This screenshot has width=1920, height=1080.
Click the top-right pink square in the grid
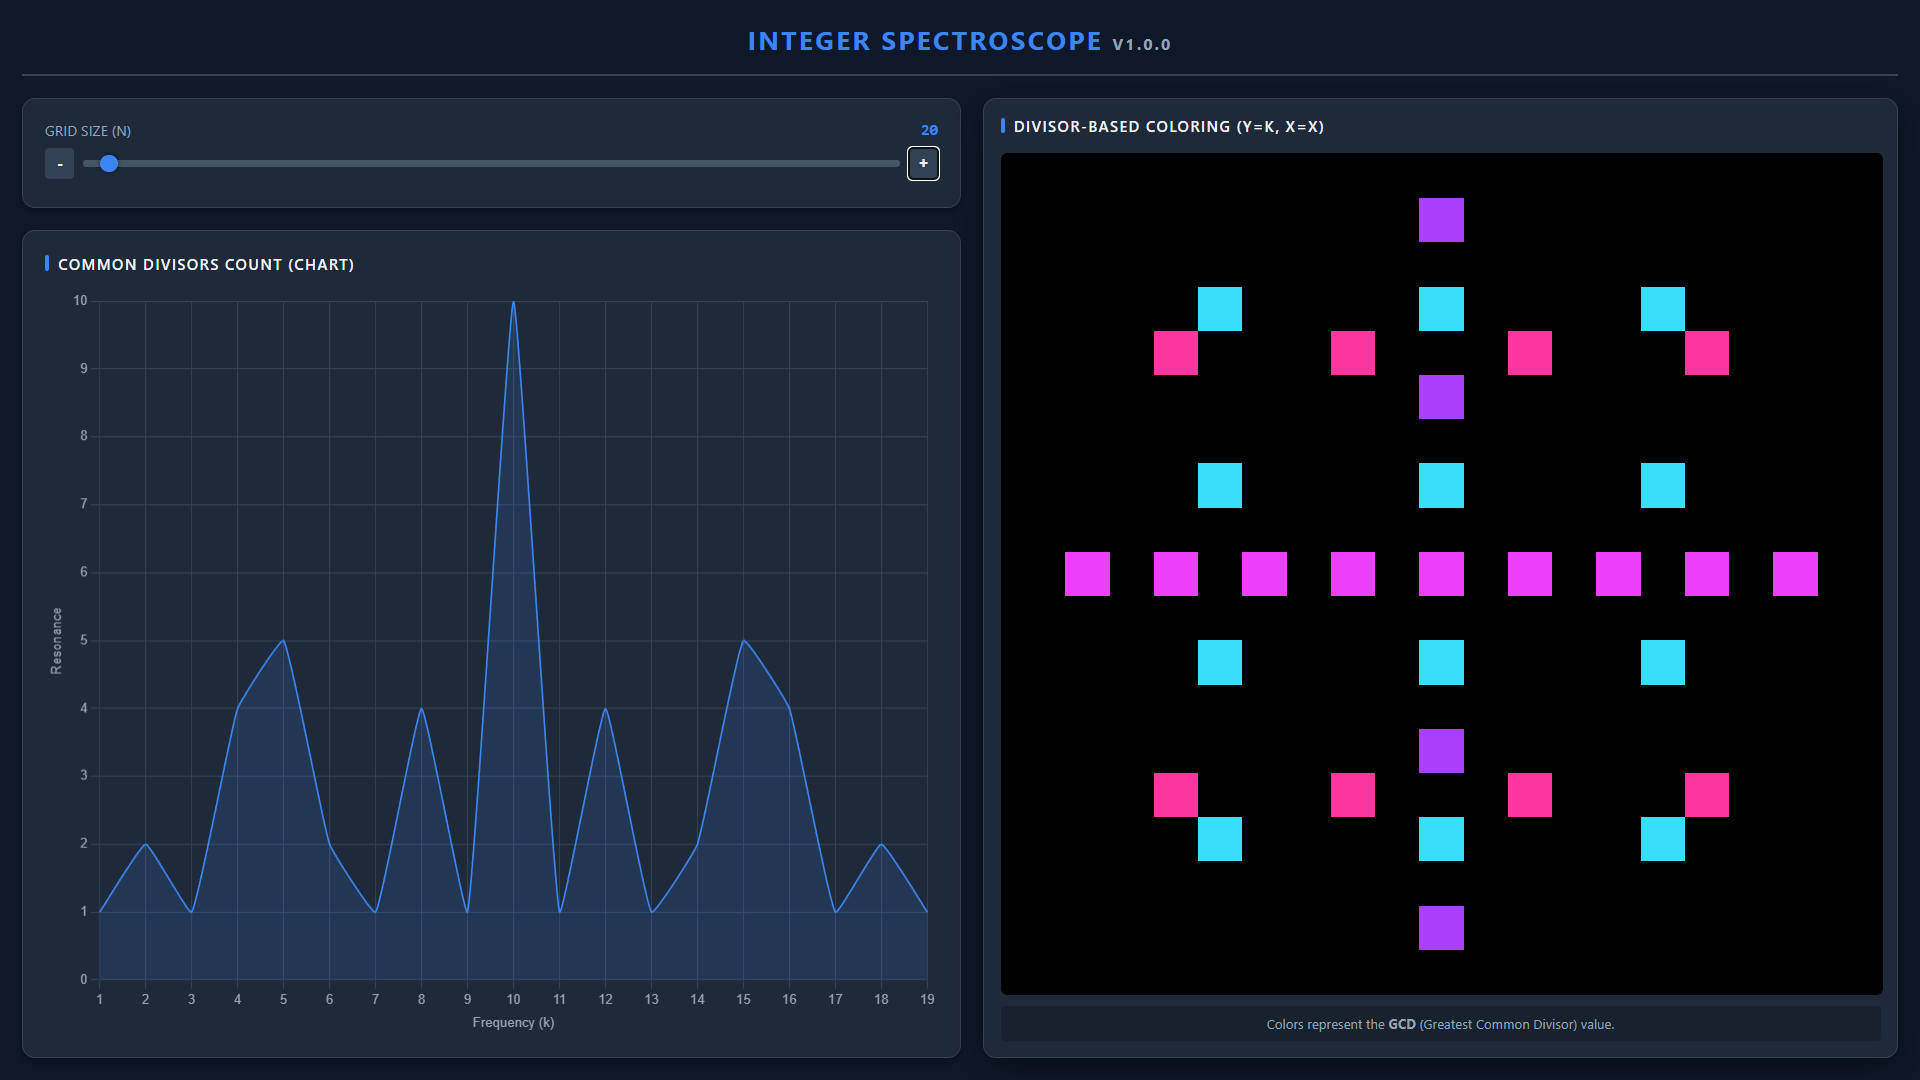1706,353
